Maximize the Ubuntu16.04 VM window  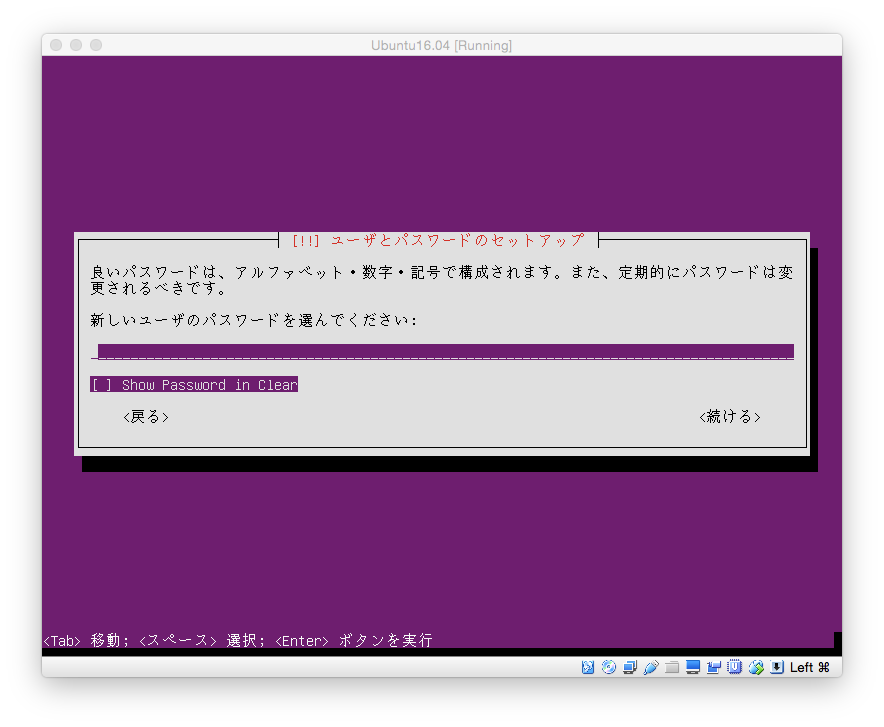click(96, 45)
